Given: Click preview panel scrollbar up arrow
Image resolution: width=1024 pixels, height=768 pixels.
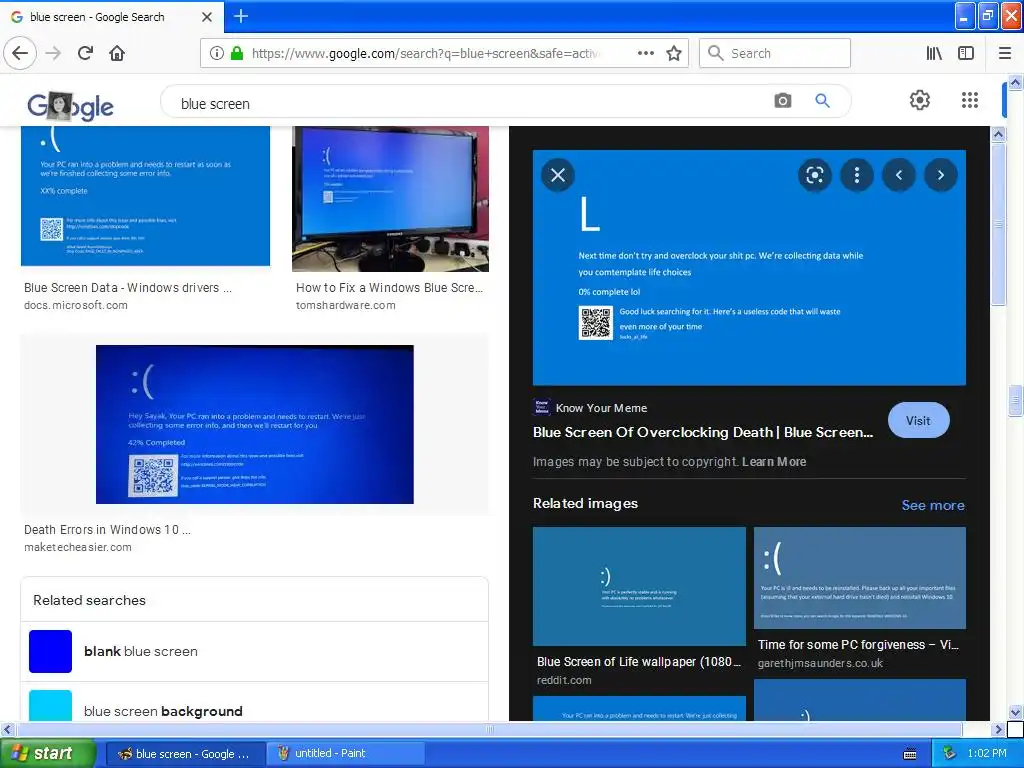Looking at the screenshot, I should pos(999,134).
